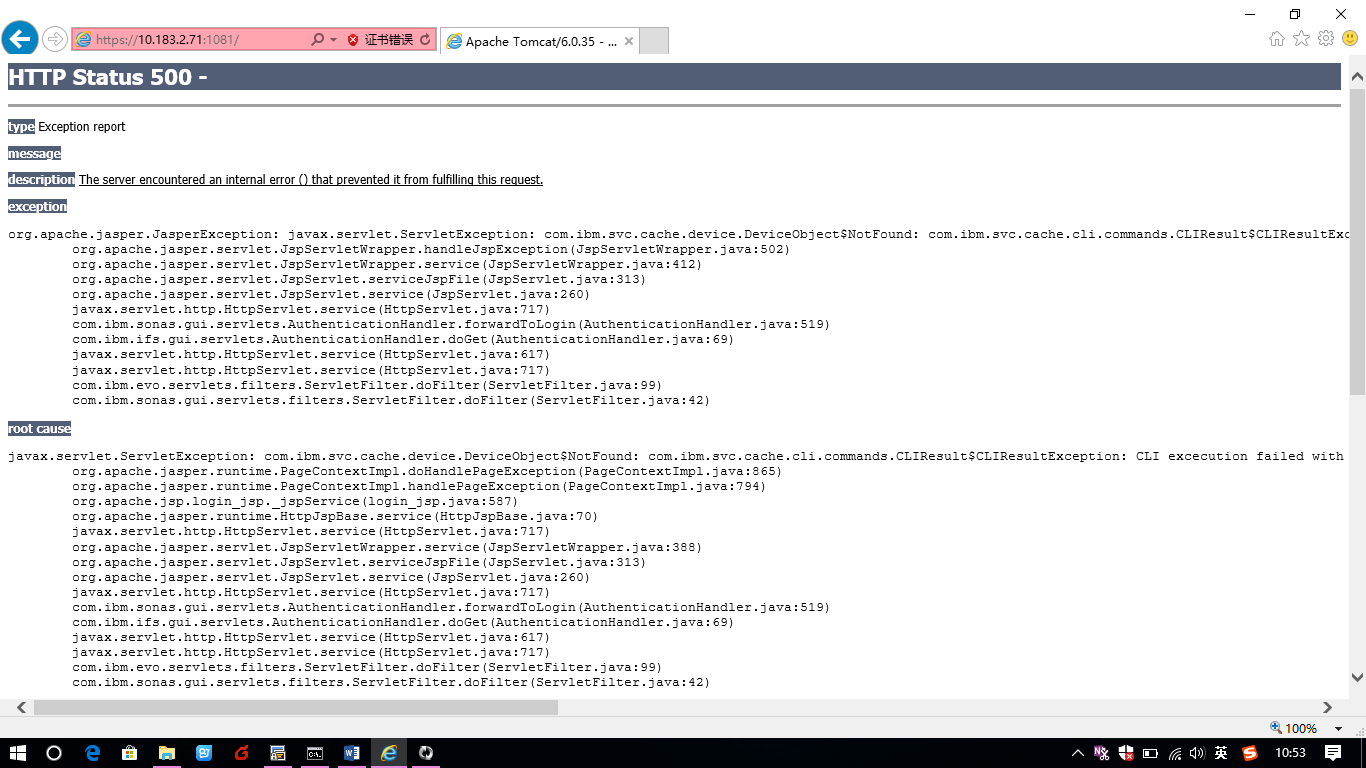The height and width of the screenshot is (768, 1366).
Task: Open Favorites star icon
Action: pos(1301,39)
